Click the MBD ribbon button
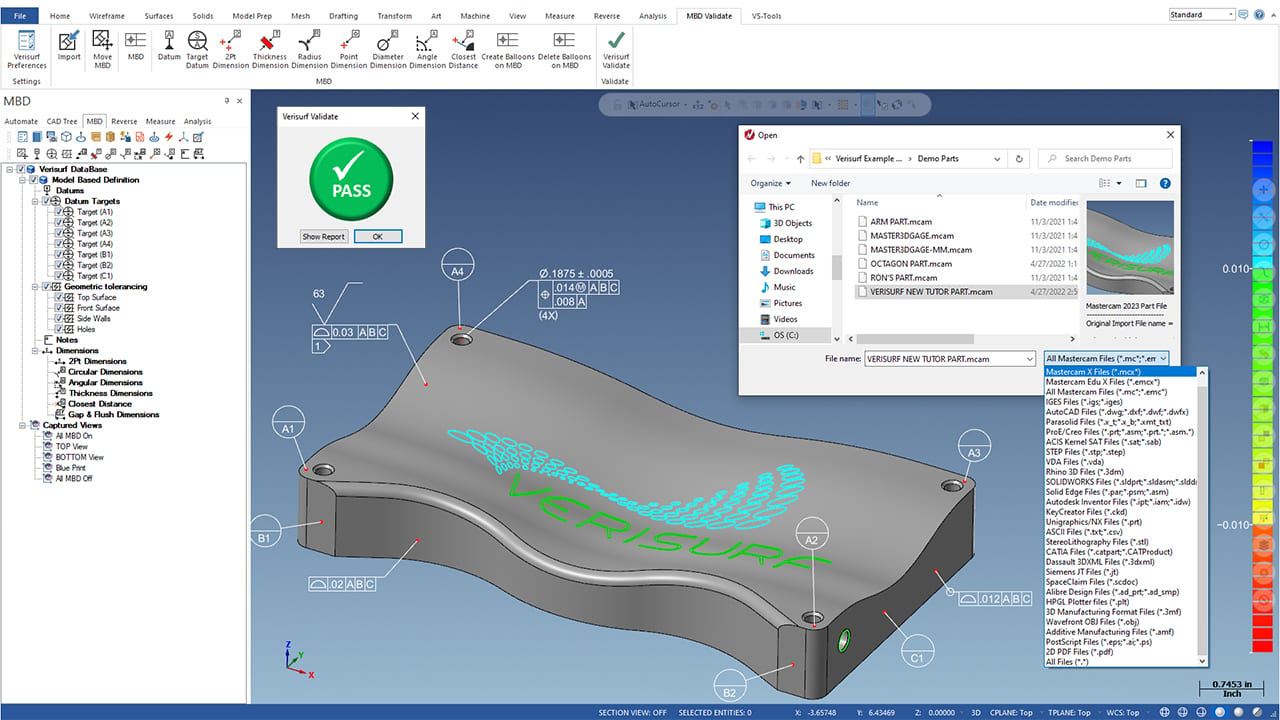The height and width of the screenshot is (720, 1280). (135, 46)
